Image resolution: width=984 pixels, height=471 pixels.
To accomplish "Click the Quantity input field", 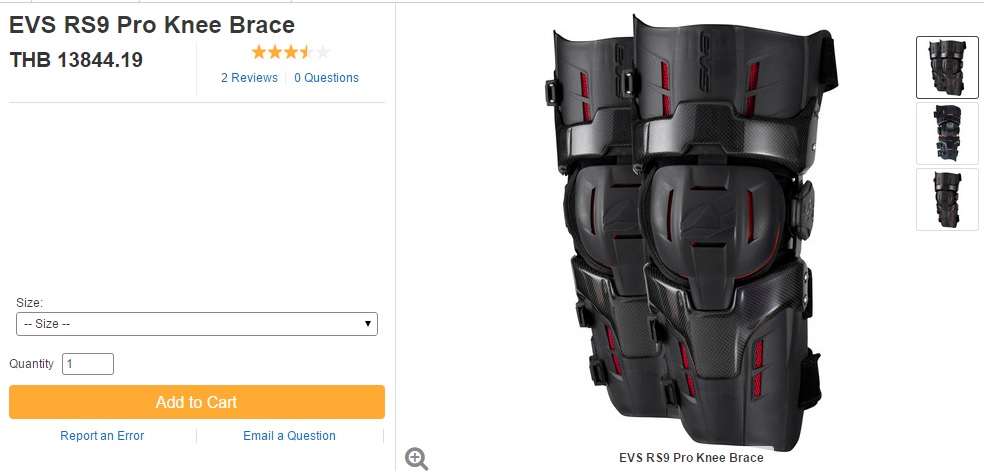I will (88, 364).
